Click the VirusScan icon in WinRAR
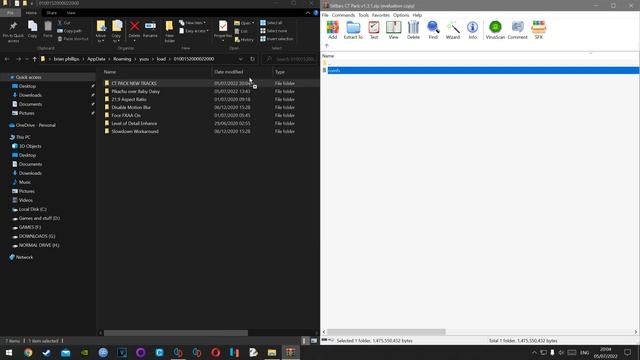The width and height of the screenshot is (640, 360). [495, 30]
